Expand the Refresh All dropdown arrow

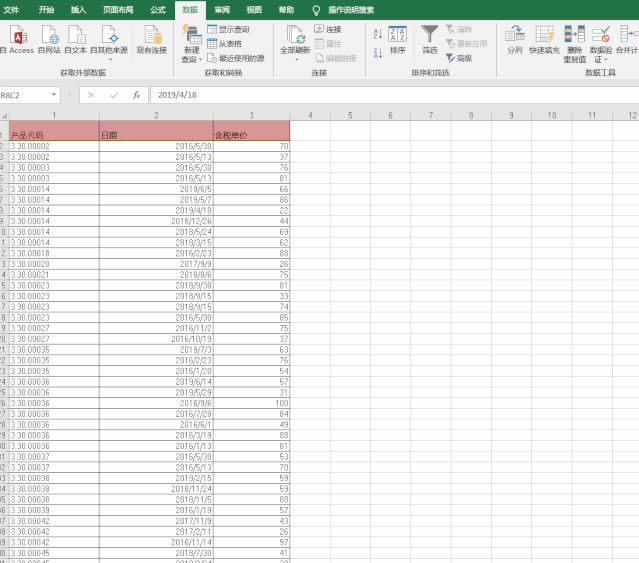(x=296, y=59)
